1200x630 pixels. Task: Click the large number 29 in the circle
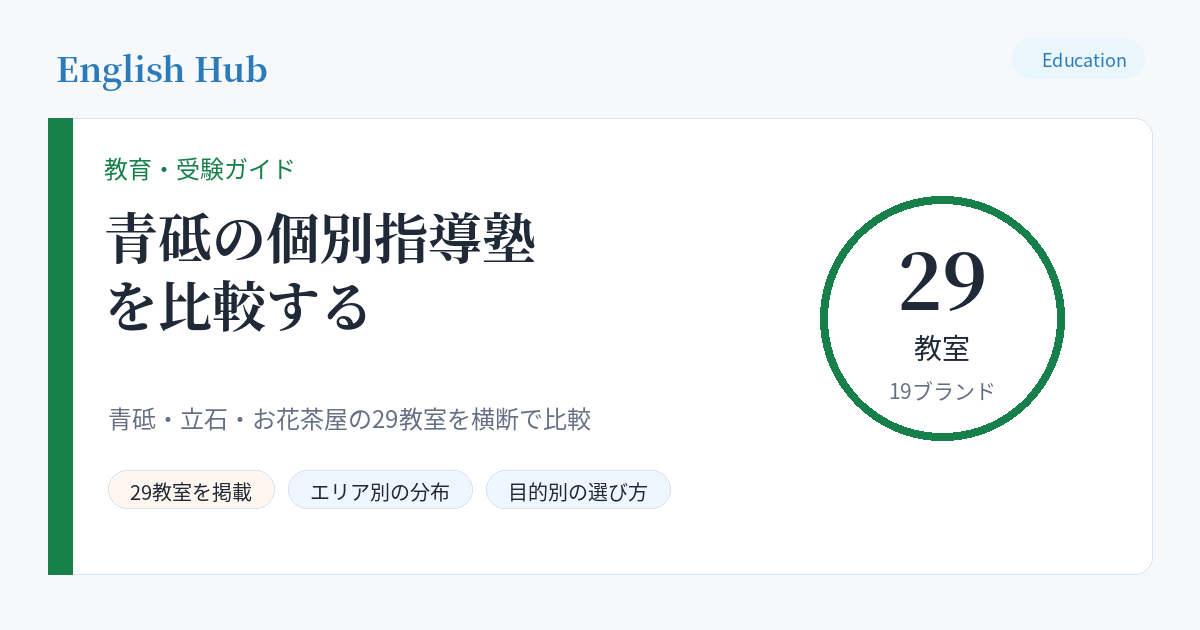point(942,280)
